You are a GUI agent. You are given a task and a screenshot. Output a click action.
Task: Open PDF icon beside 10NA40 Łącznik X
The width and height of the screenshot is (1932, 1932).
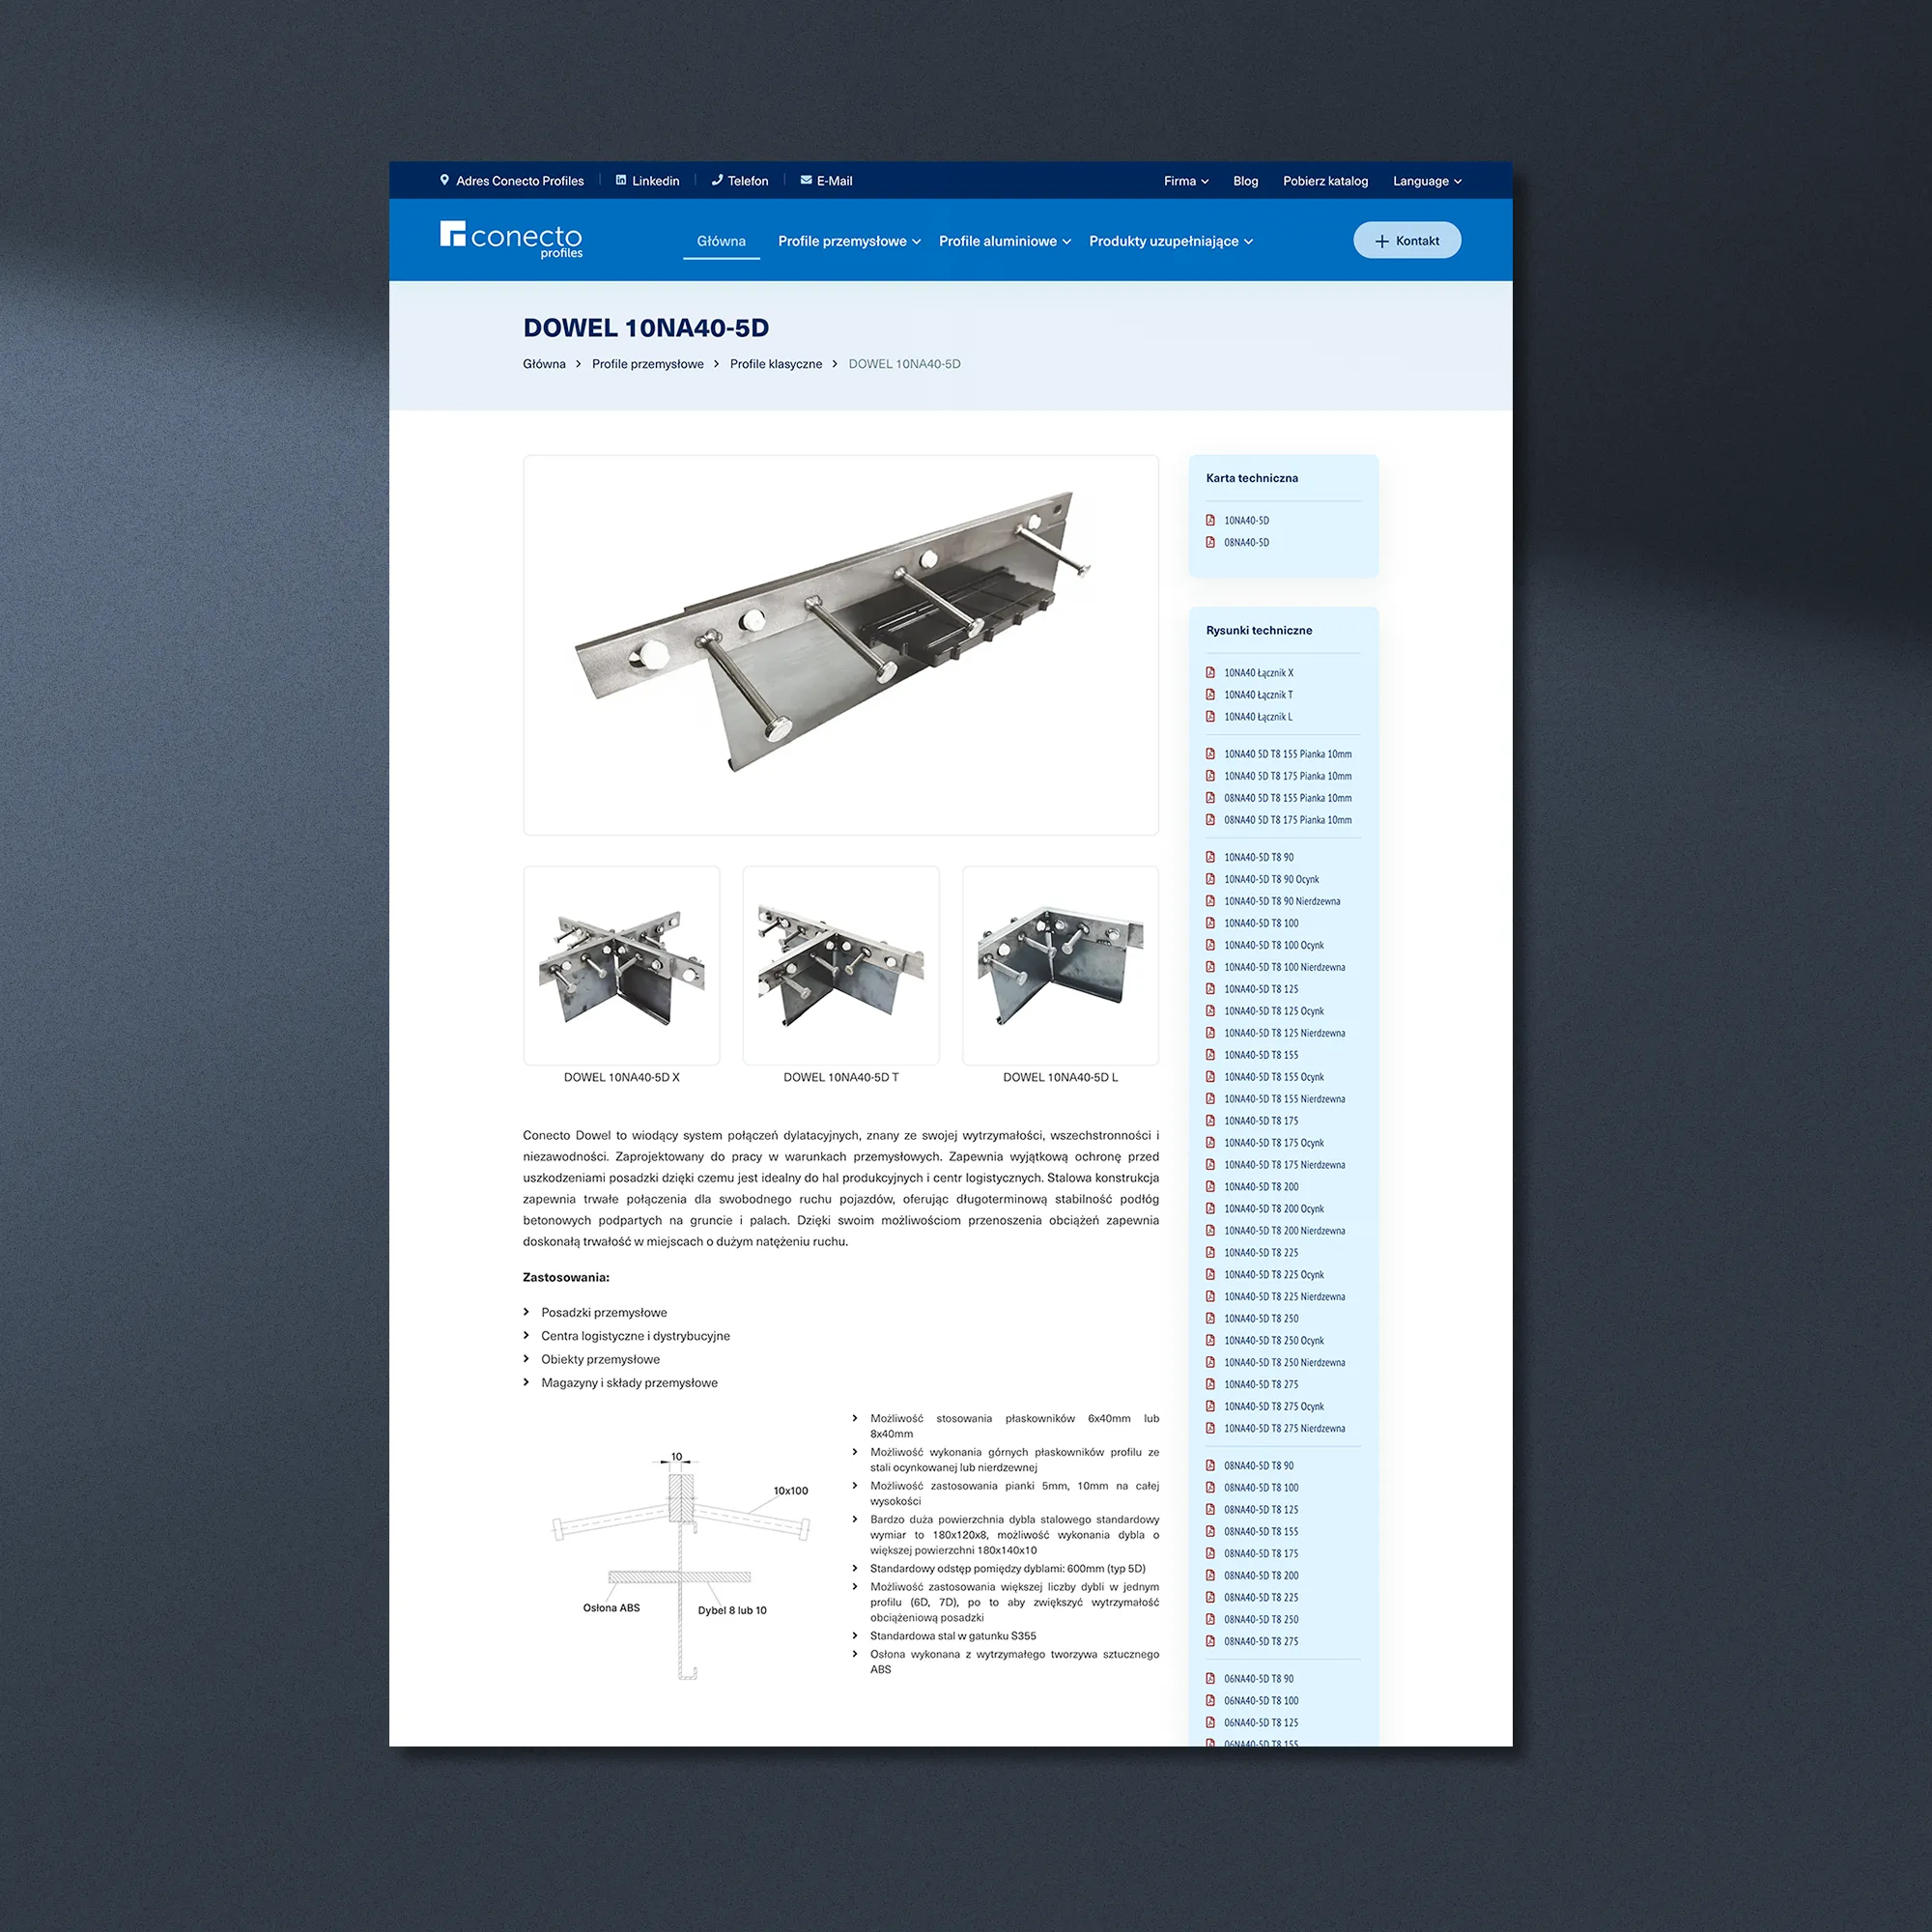pyautogui.click(x=1210, y=673)
